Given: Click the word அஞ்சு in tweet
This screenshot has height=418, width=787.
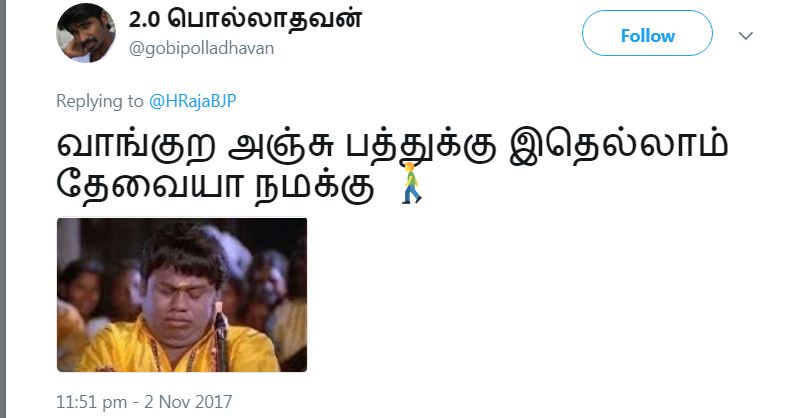Looking at the screenshot, I should (282, 146).
